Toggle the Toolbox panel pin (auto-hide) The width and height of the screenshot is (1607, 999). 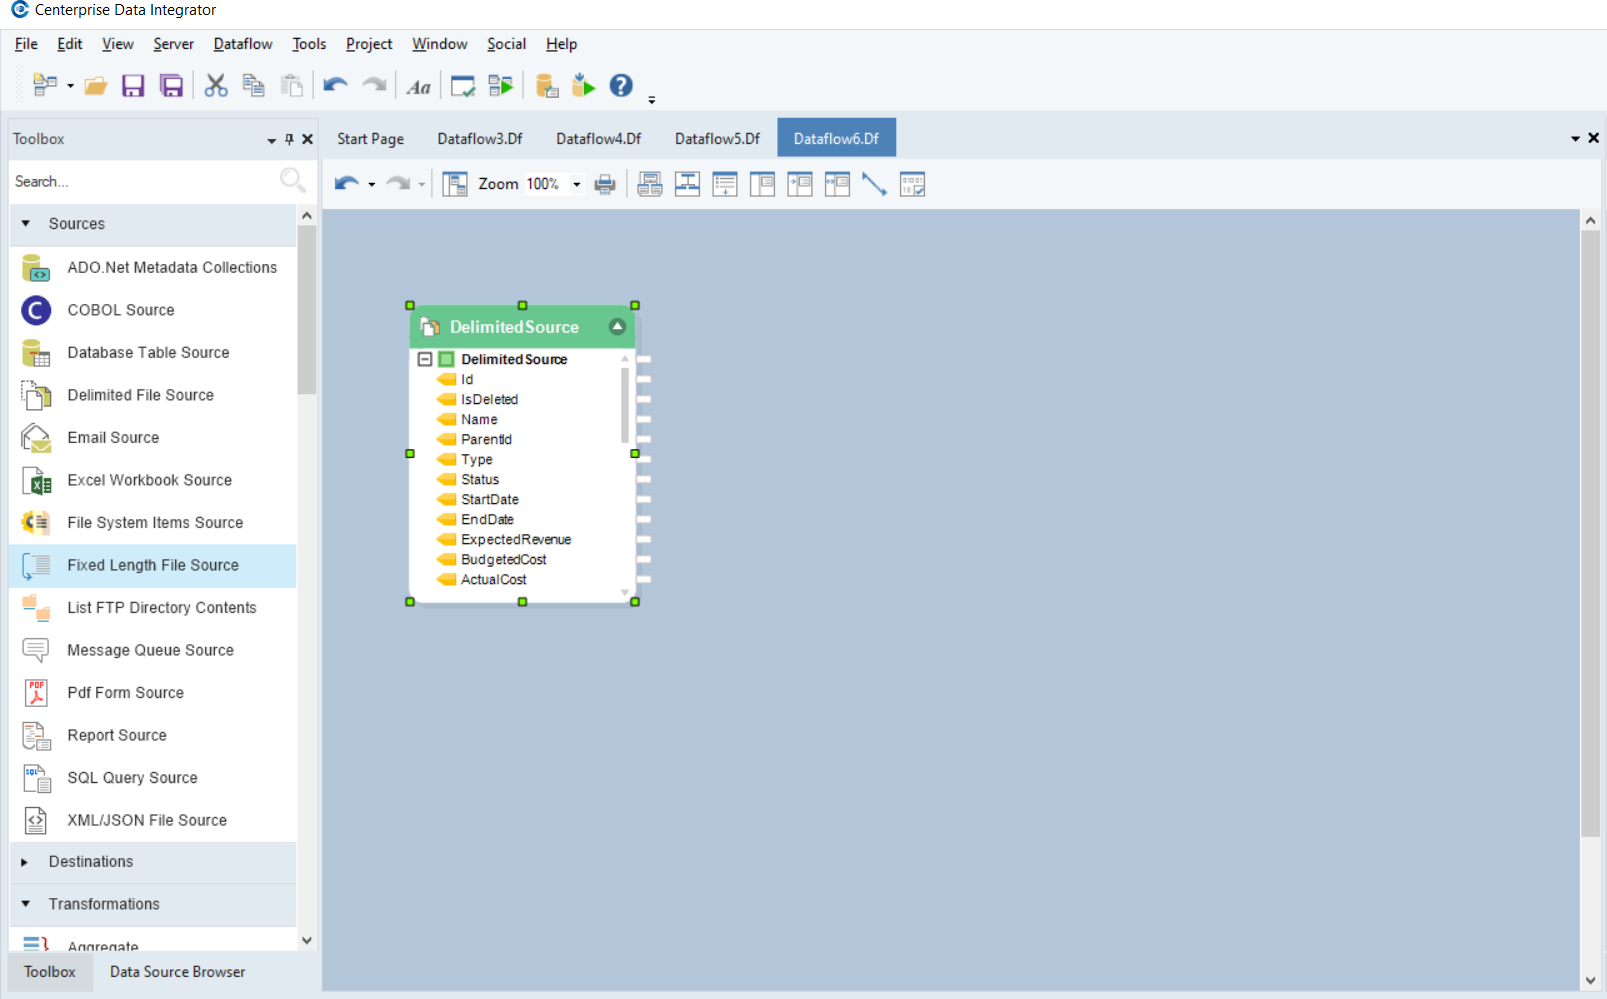point(289,139)
